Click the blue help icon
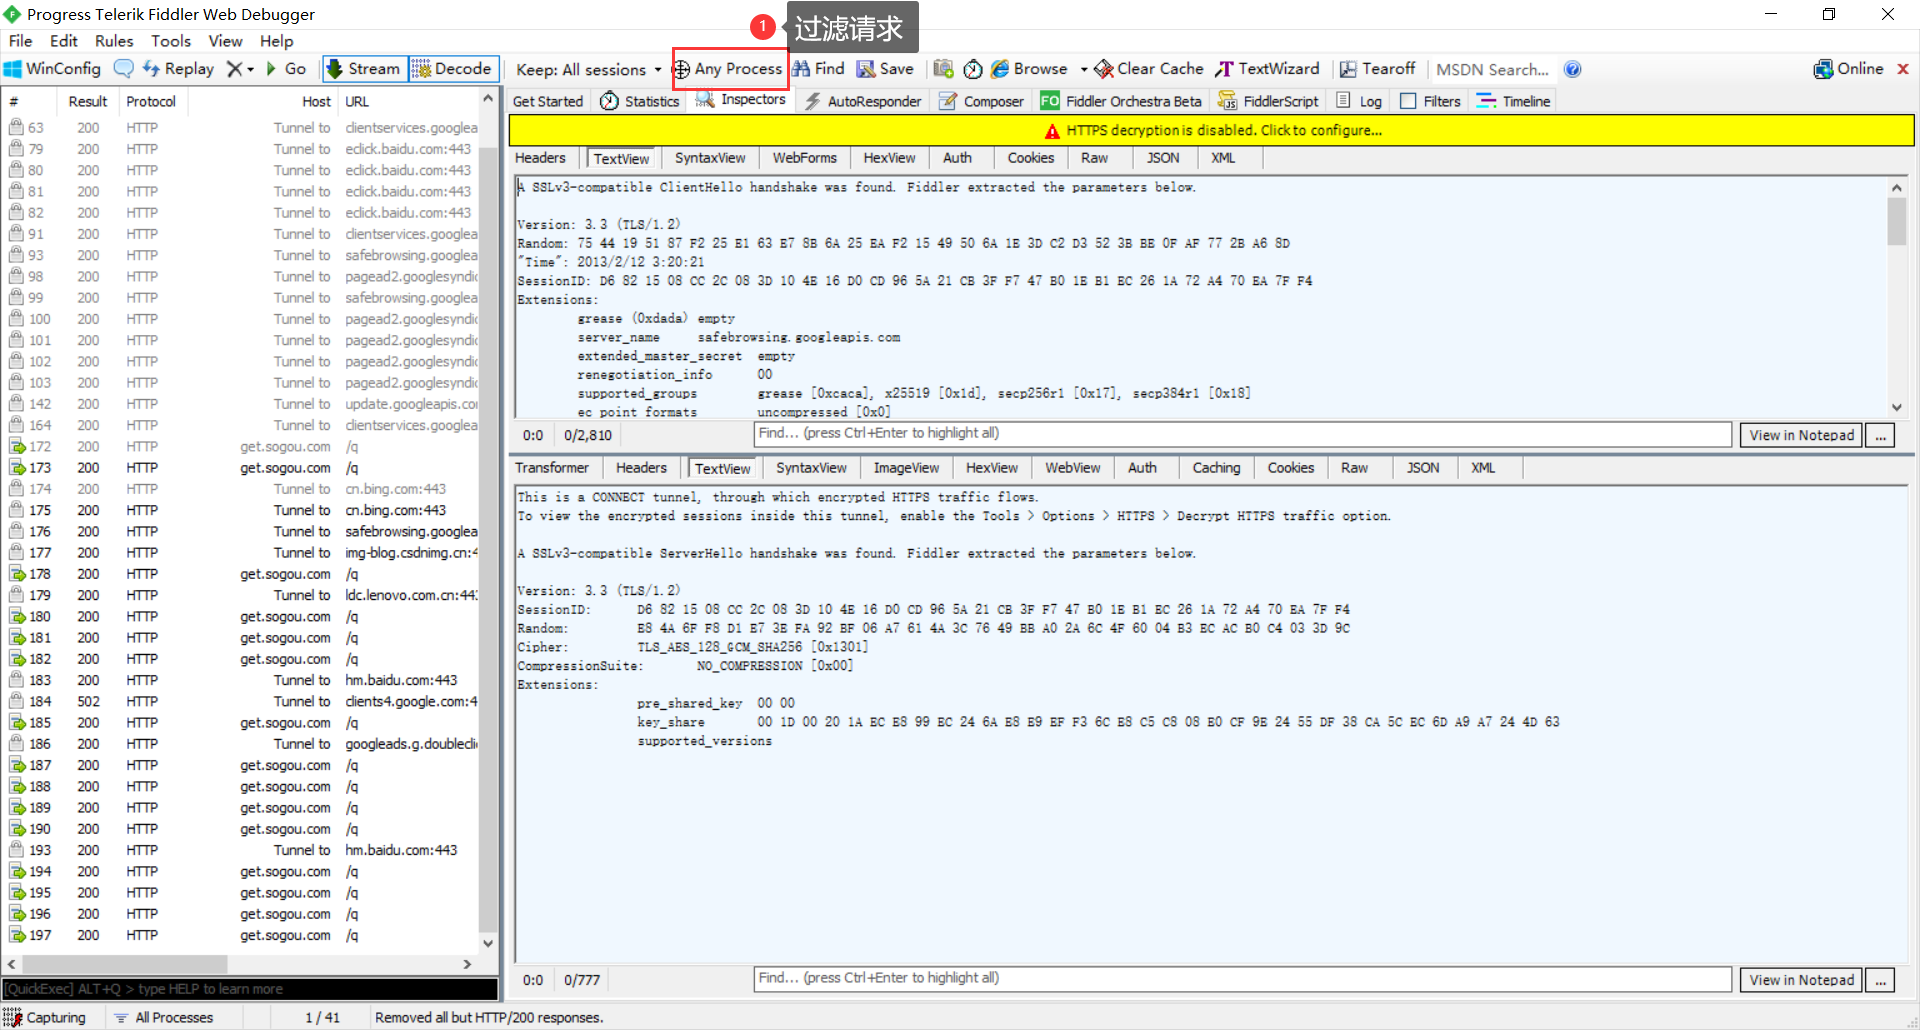 1572,69
